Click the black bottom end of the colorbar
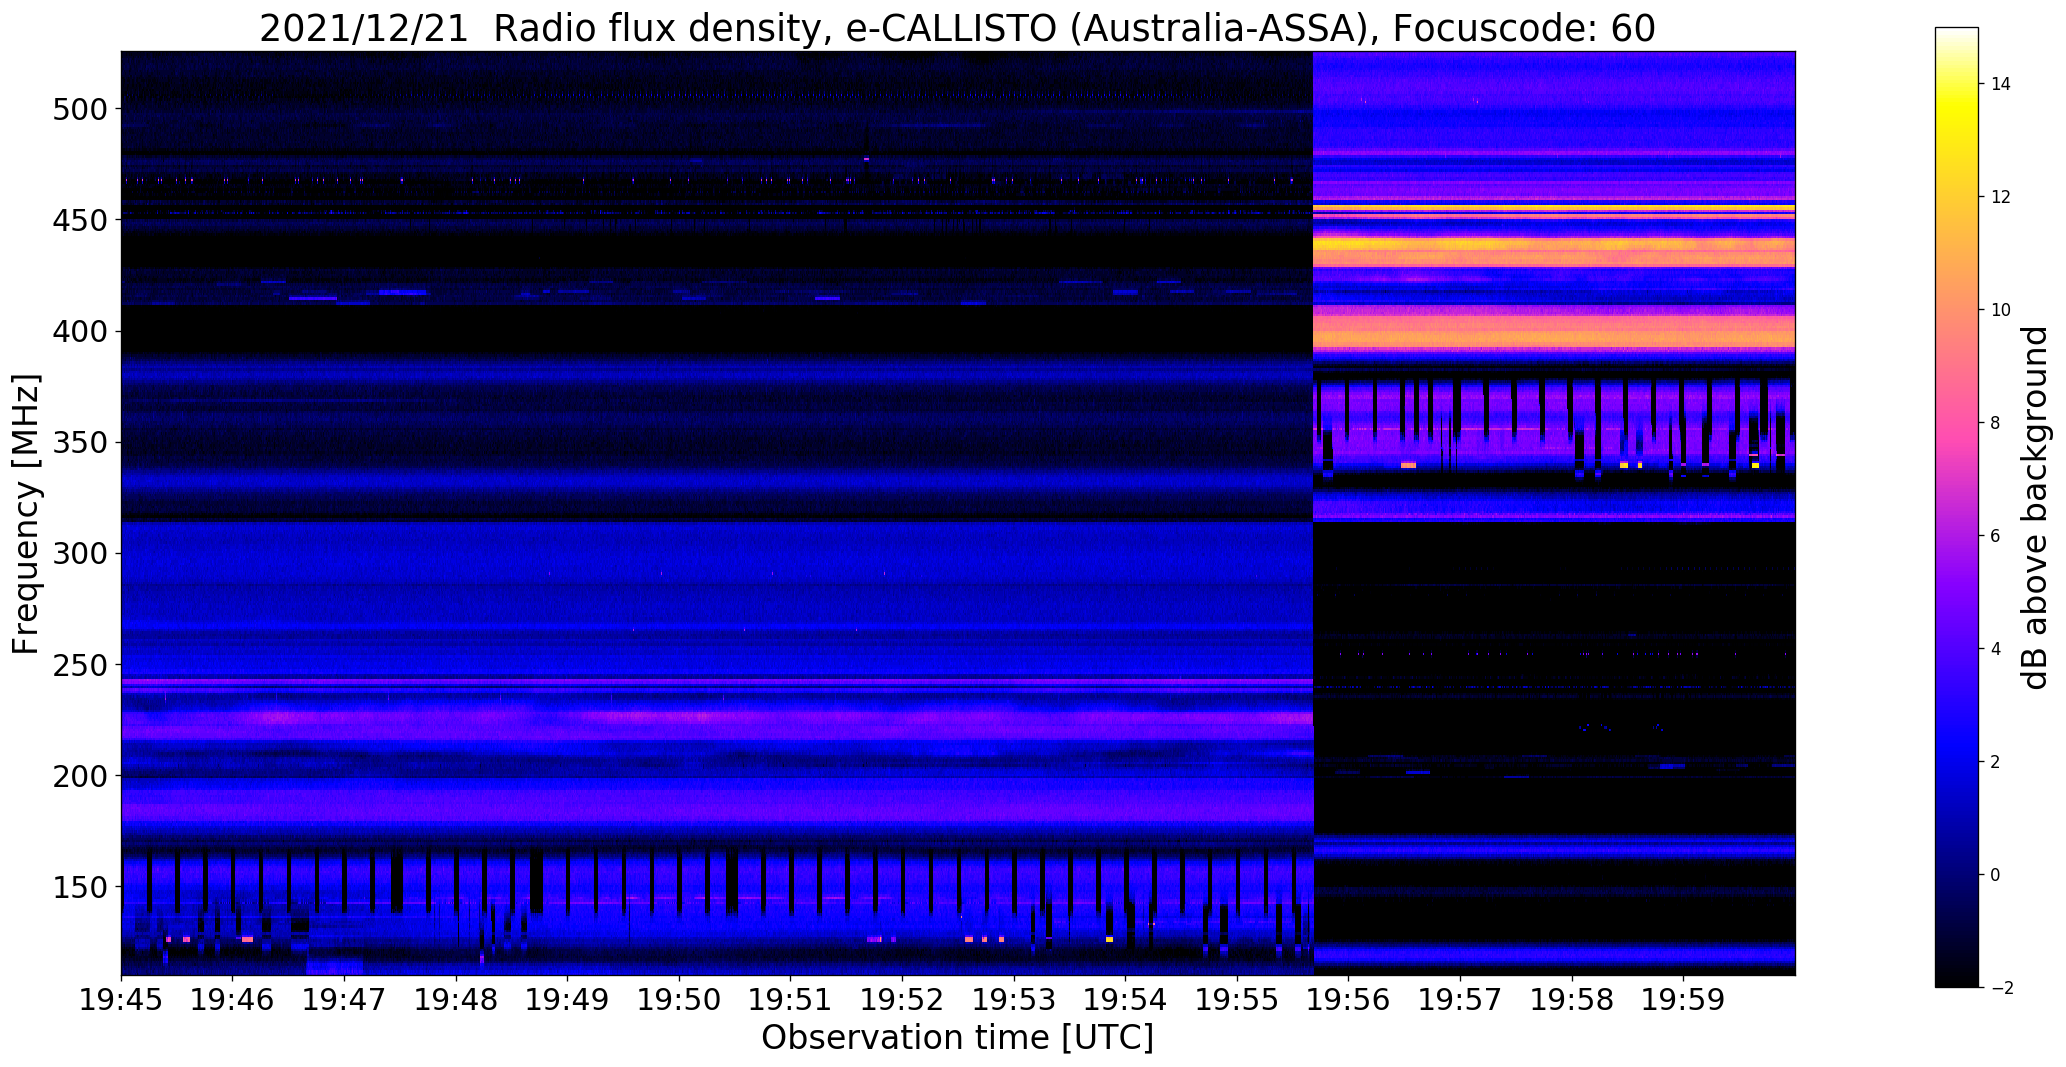2066x1067 pixels. [1957, 972]
